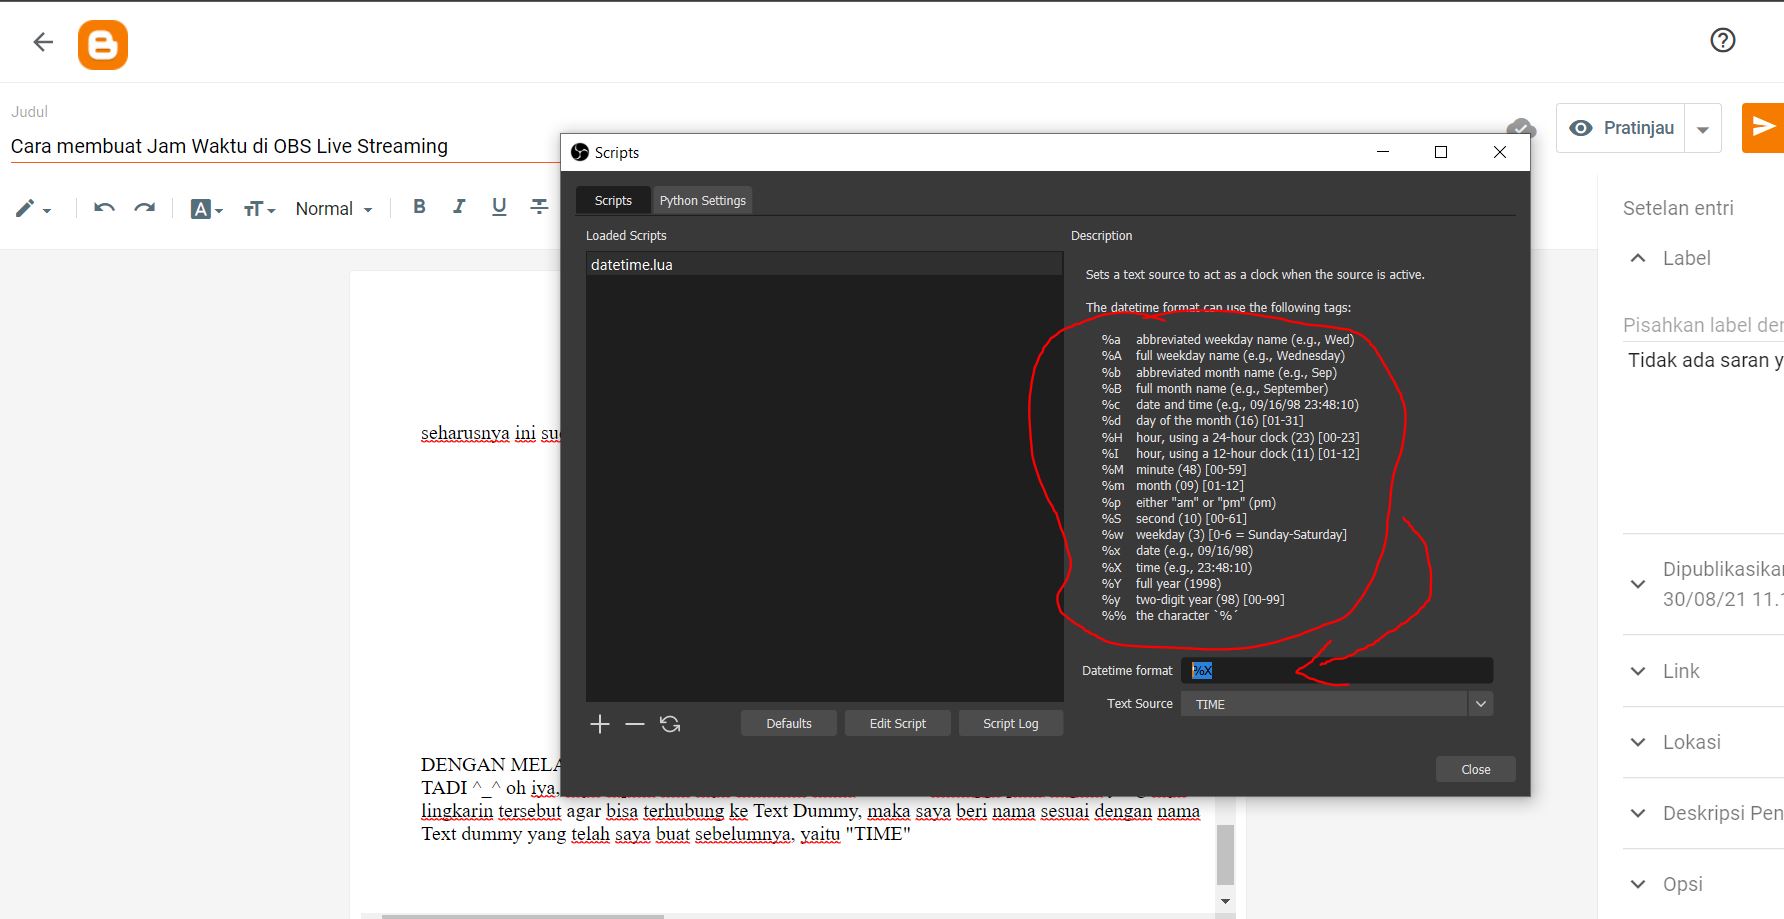Click the Datetime format input field
Screen dimensions: 1784x919
click(x=1337, y=670)
